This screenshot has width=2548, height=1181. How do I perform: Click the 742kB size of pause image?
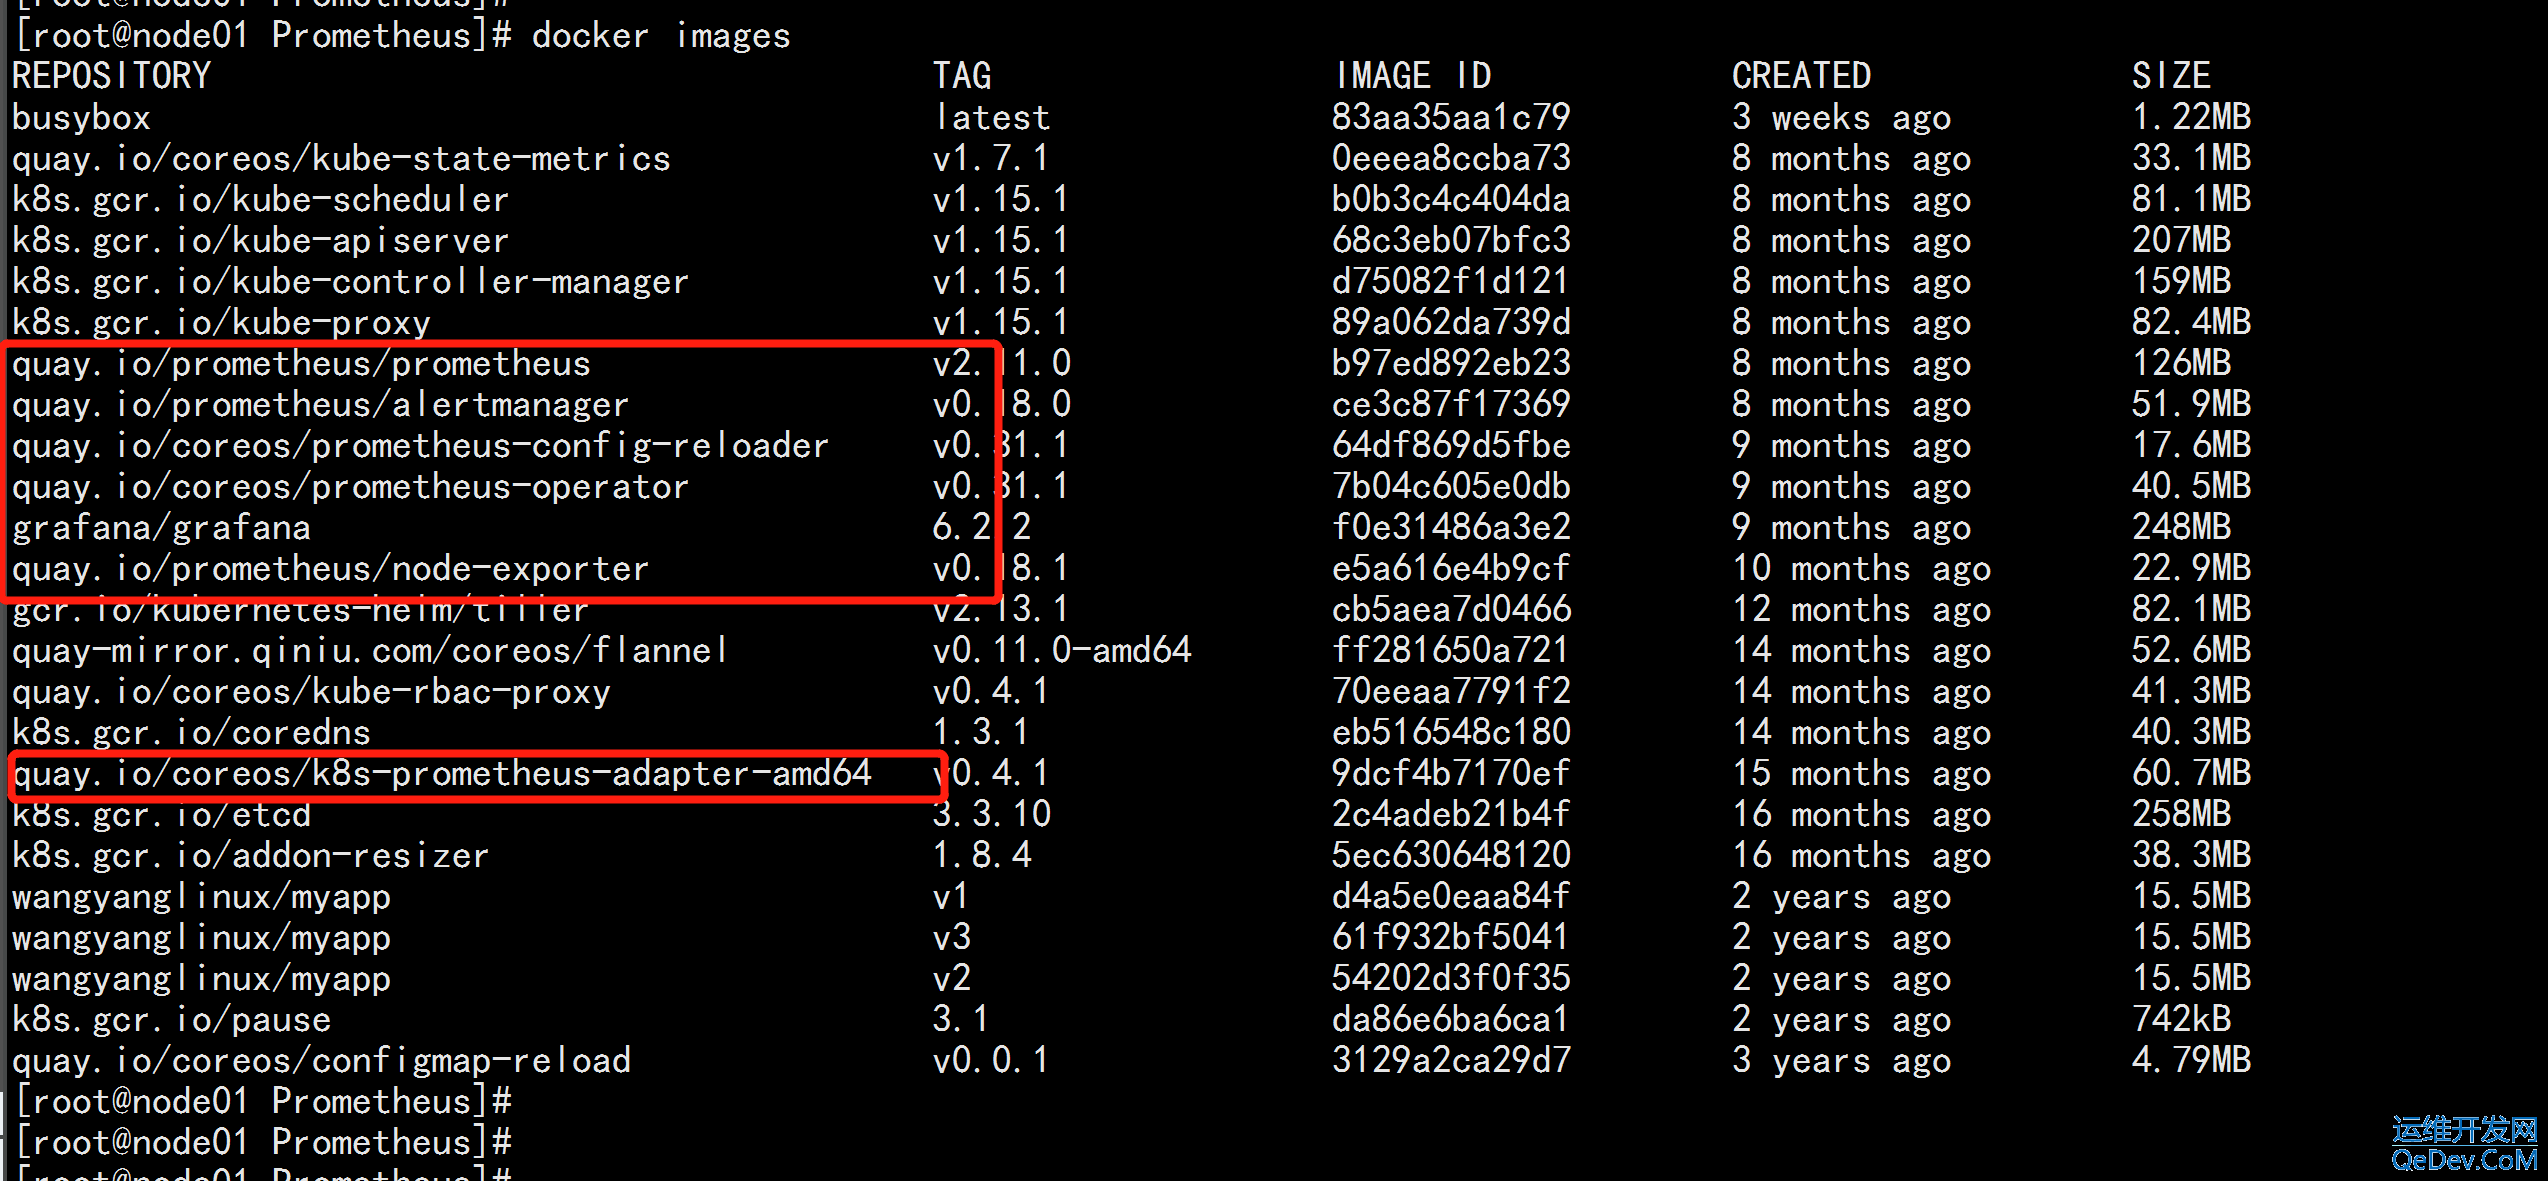point(2181,1019)
